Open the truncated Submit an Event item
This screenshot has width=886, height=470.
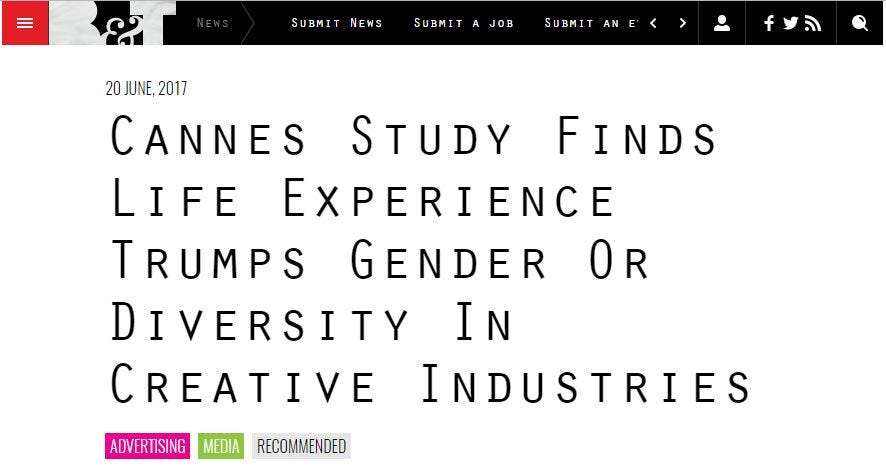(x=591, y=23)
